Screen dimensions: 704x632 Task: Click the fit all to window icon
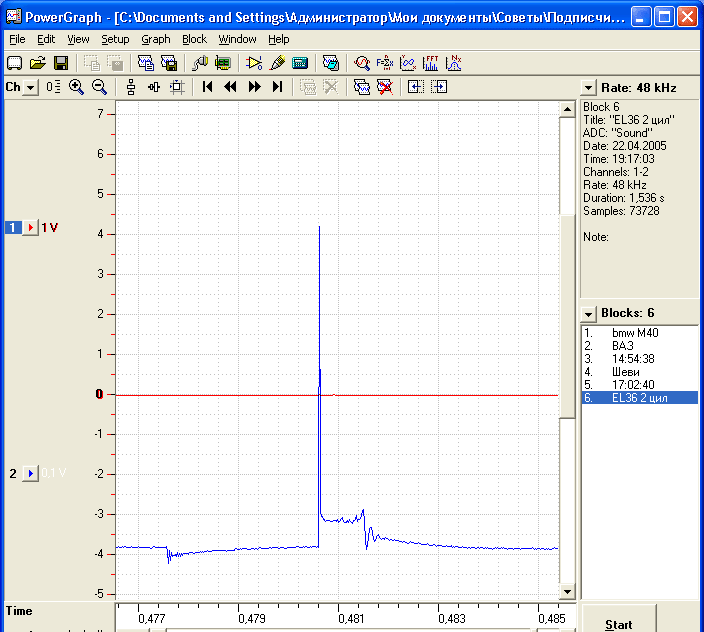click(177, 87)
